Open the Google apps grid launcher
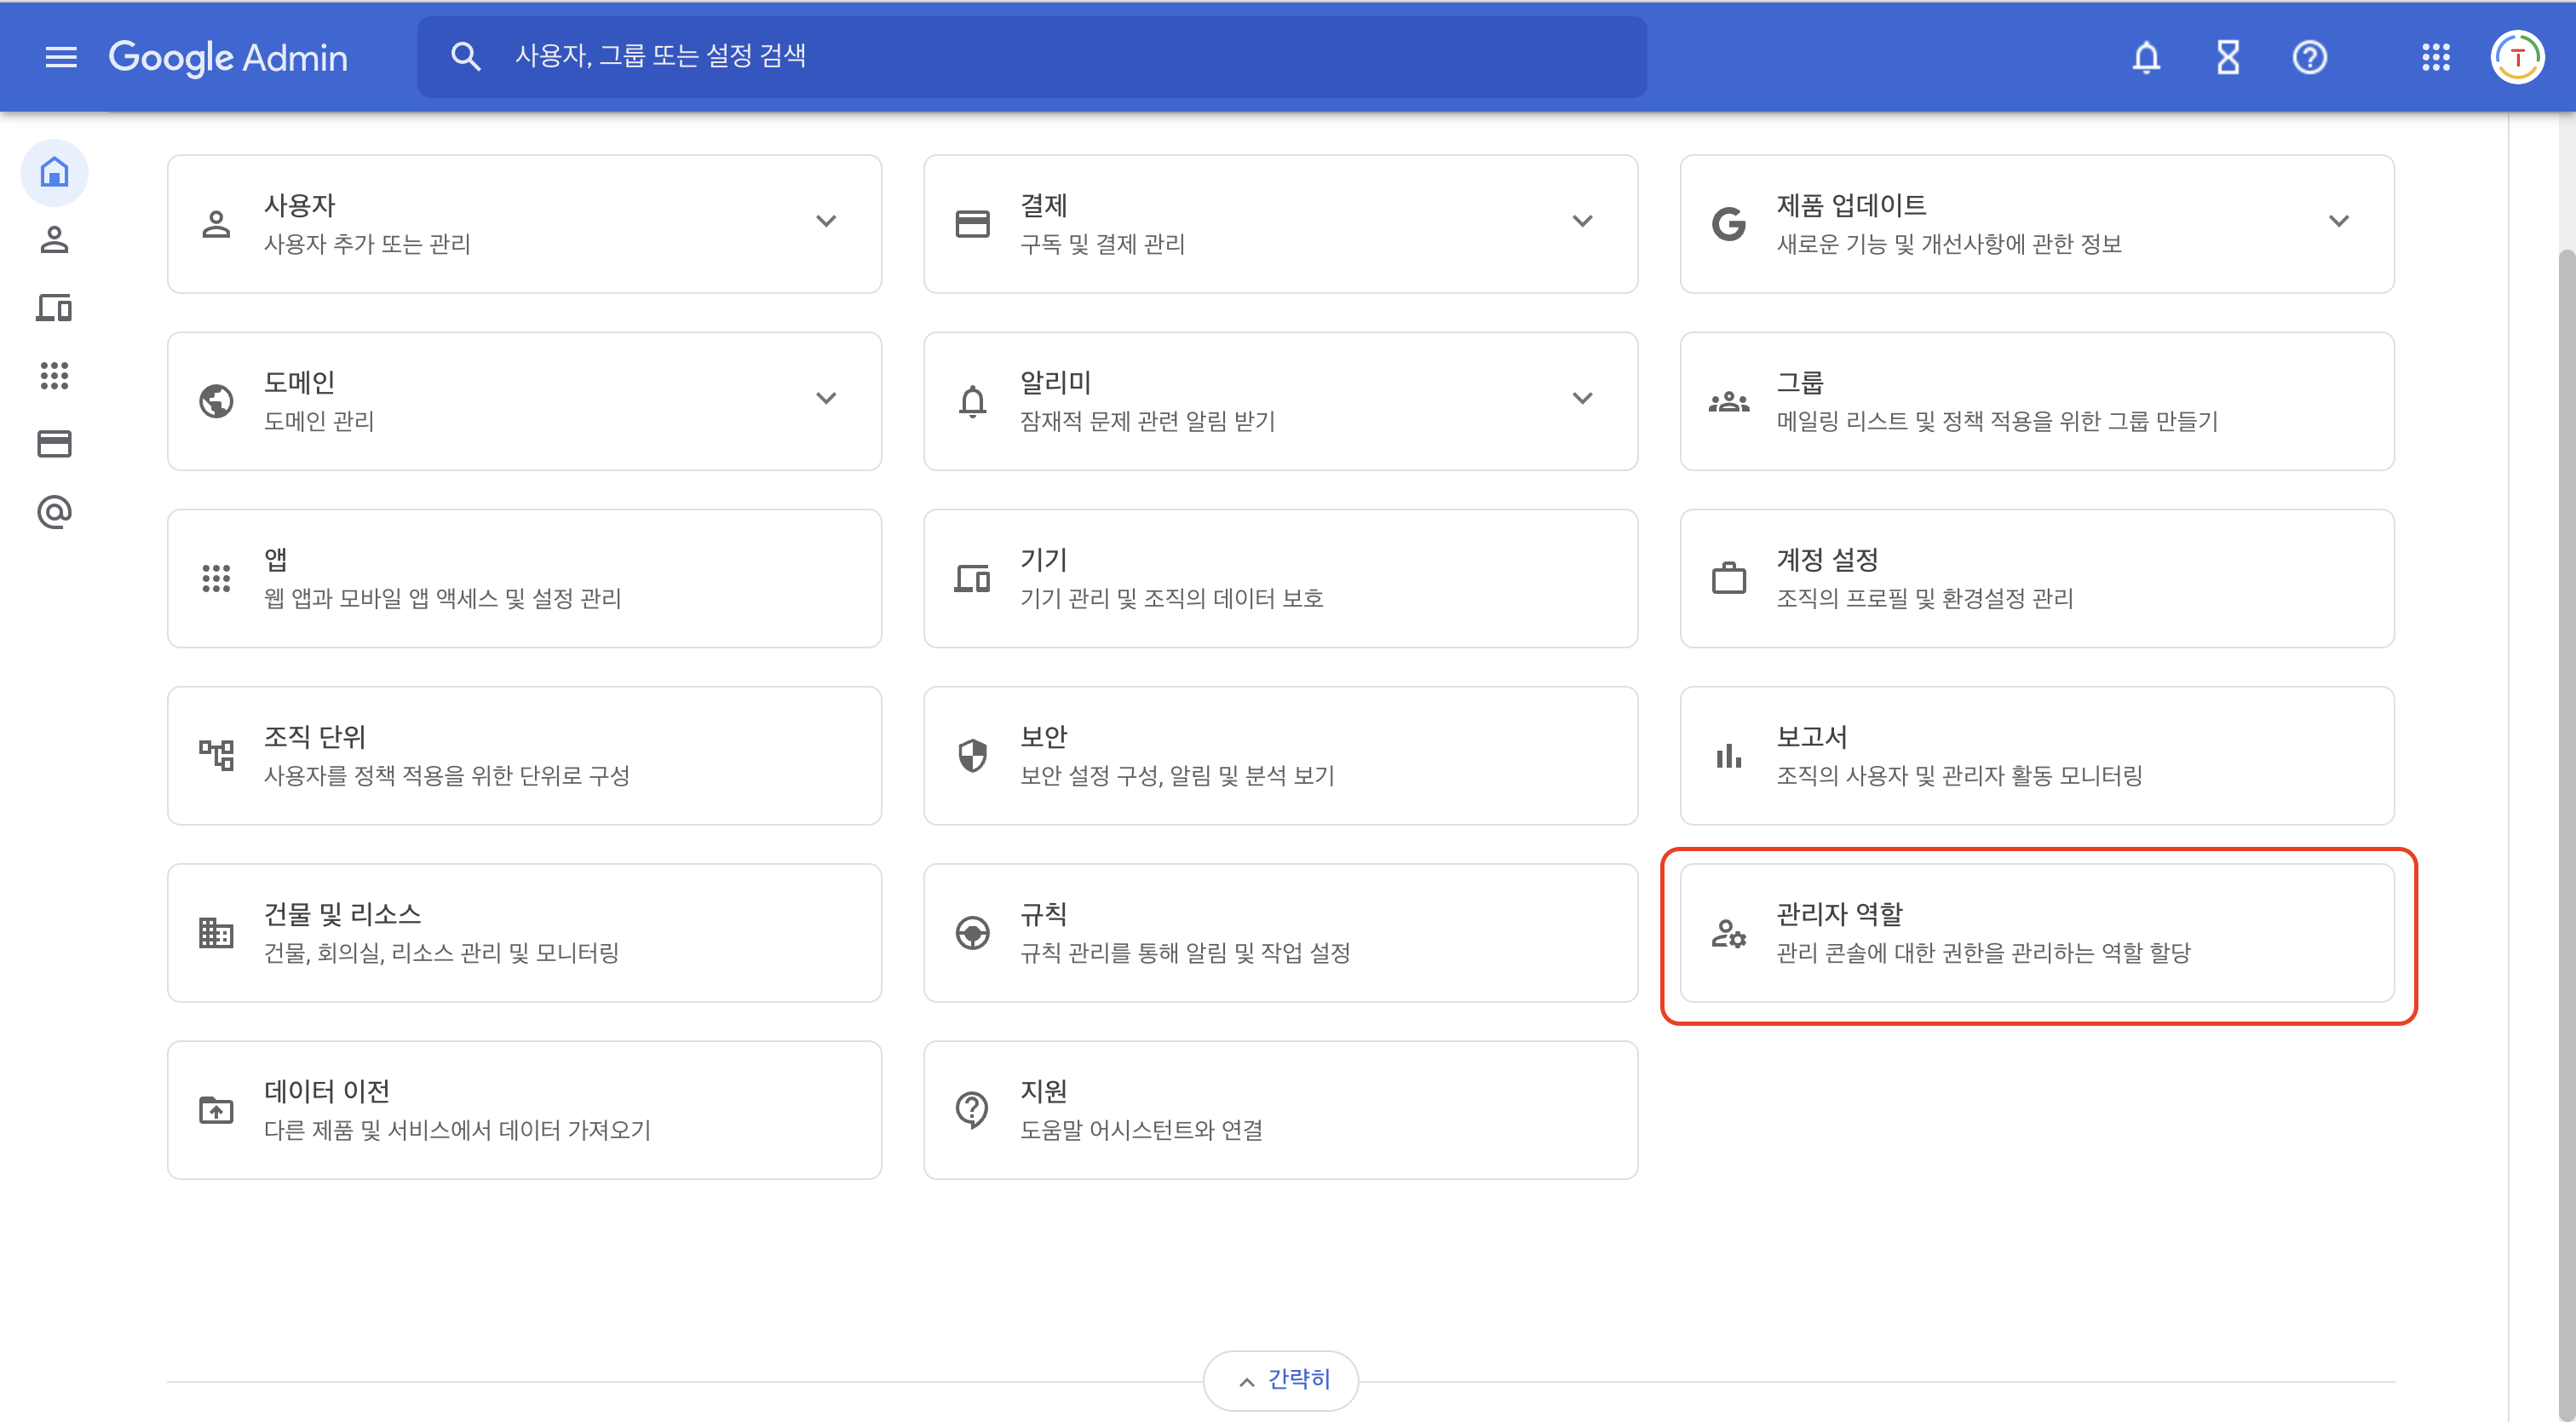The image size is (2576, 1422). point(2435,57)
